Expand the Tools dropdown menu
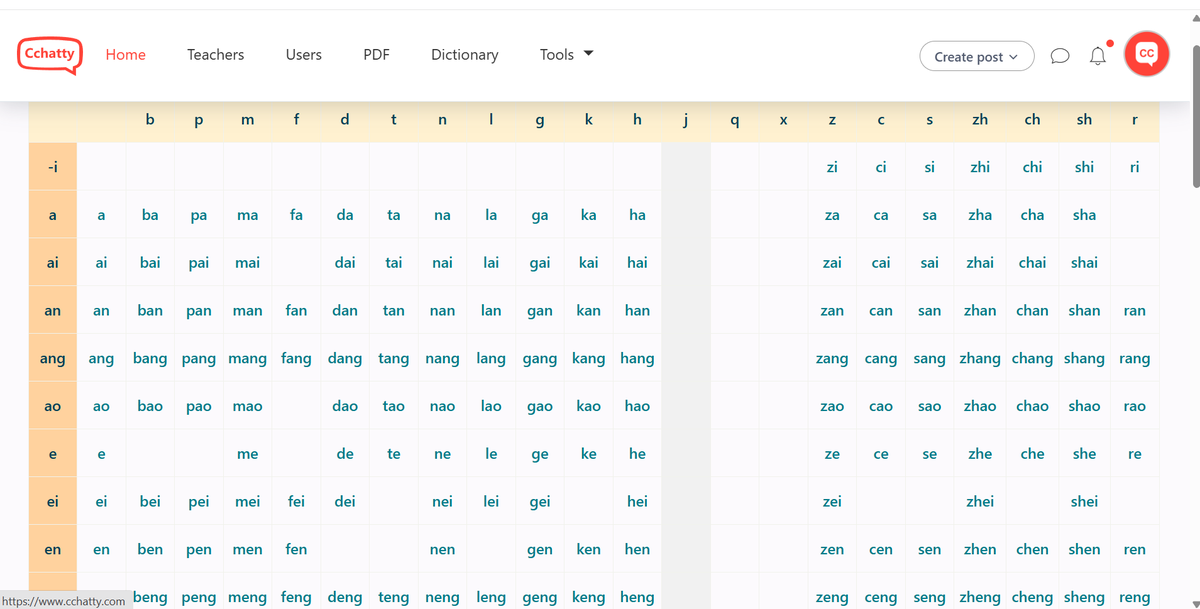This screenshot has width=1200, height=609. 566,54
